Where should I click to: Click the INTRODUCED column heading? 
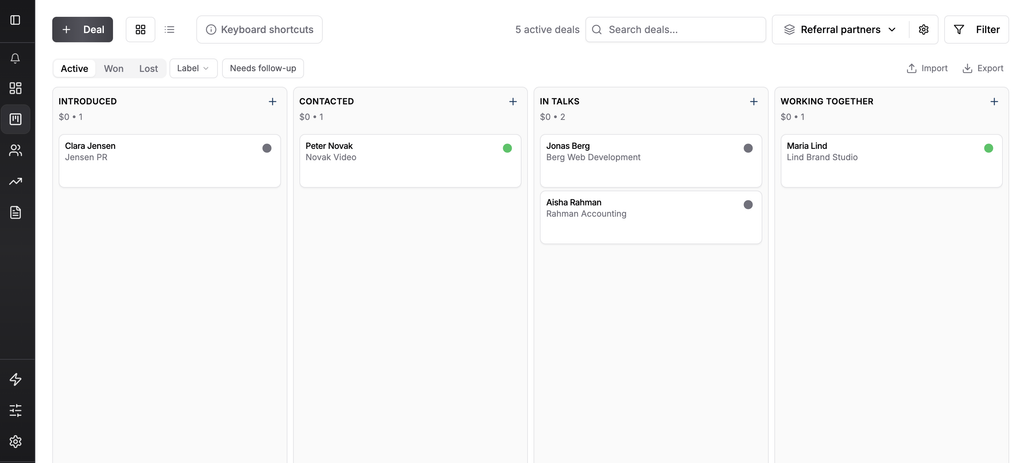pyautogui.click(x=88, y=101)
